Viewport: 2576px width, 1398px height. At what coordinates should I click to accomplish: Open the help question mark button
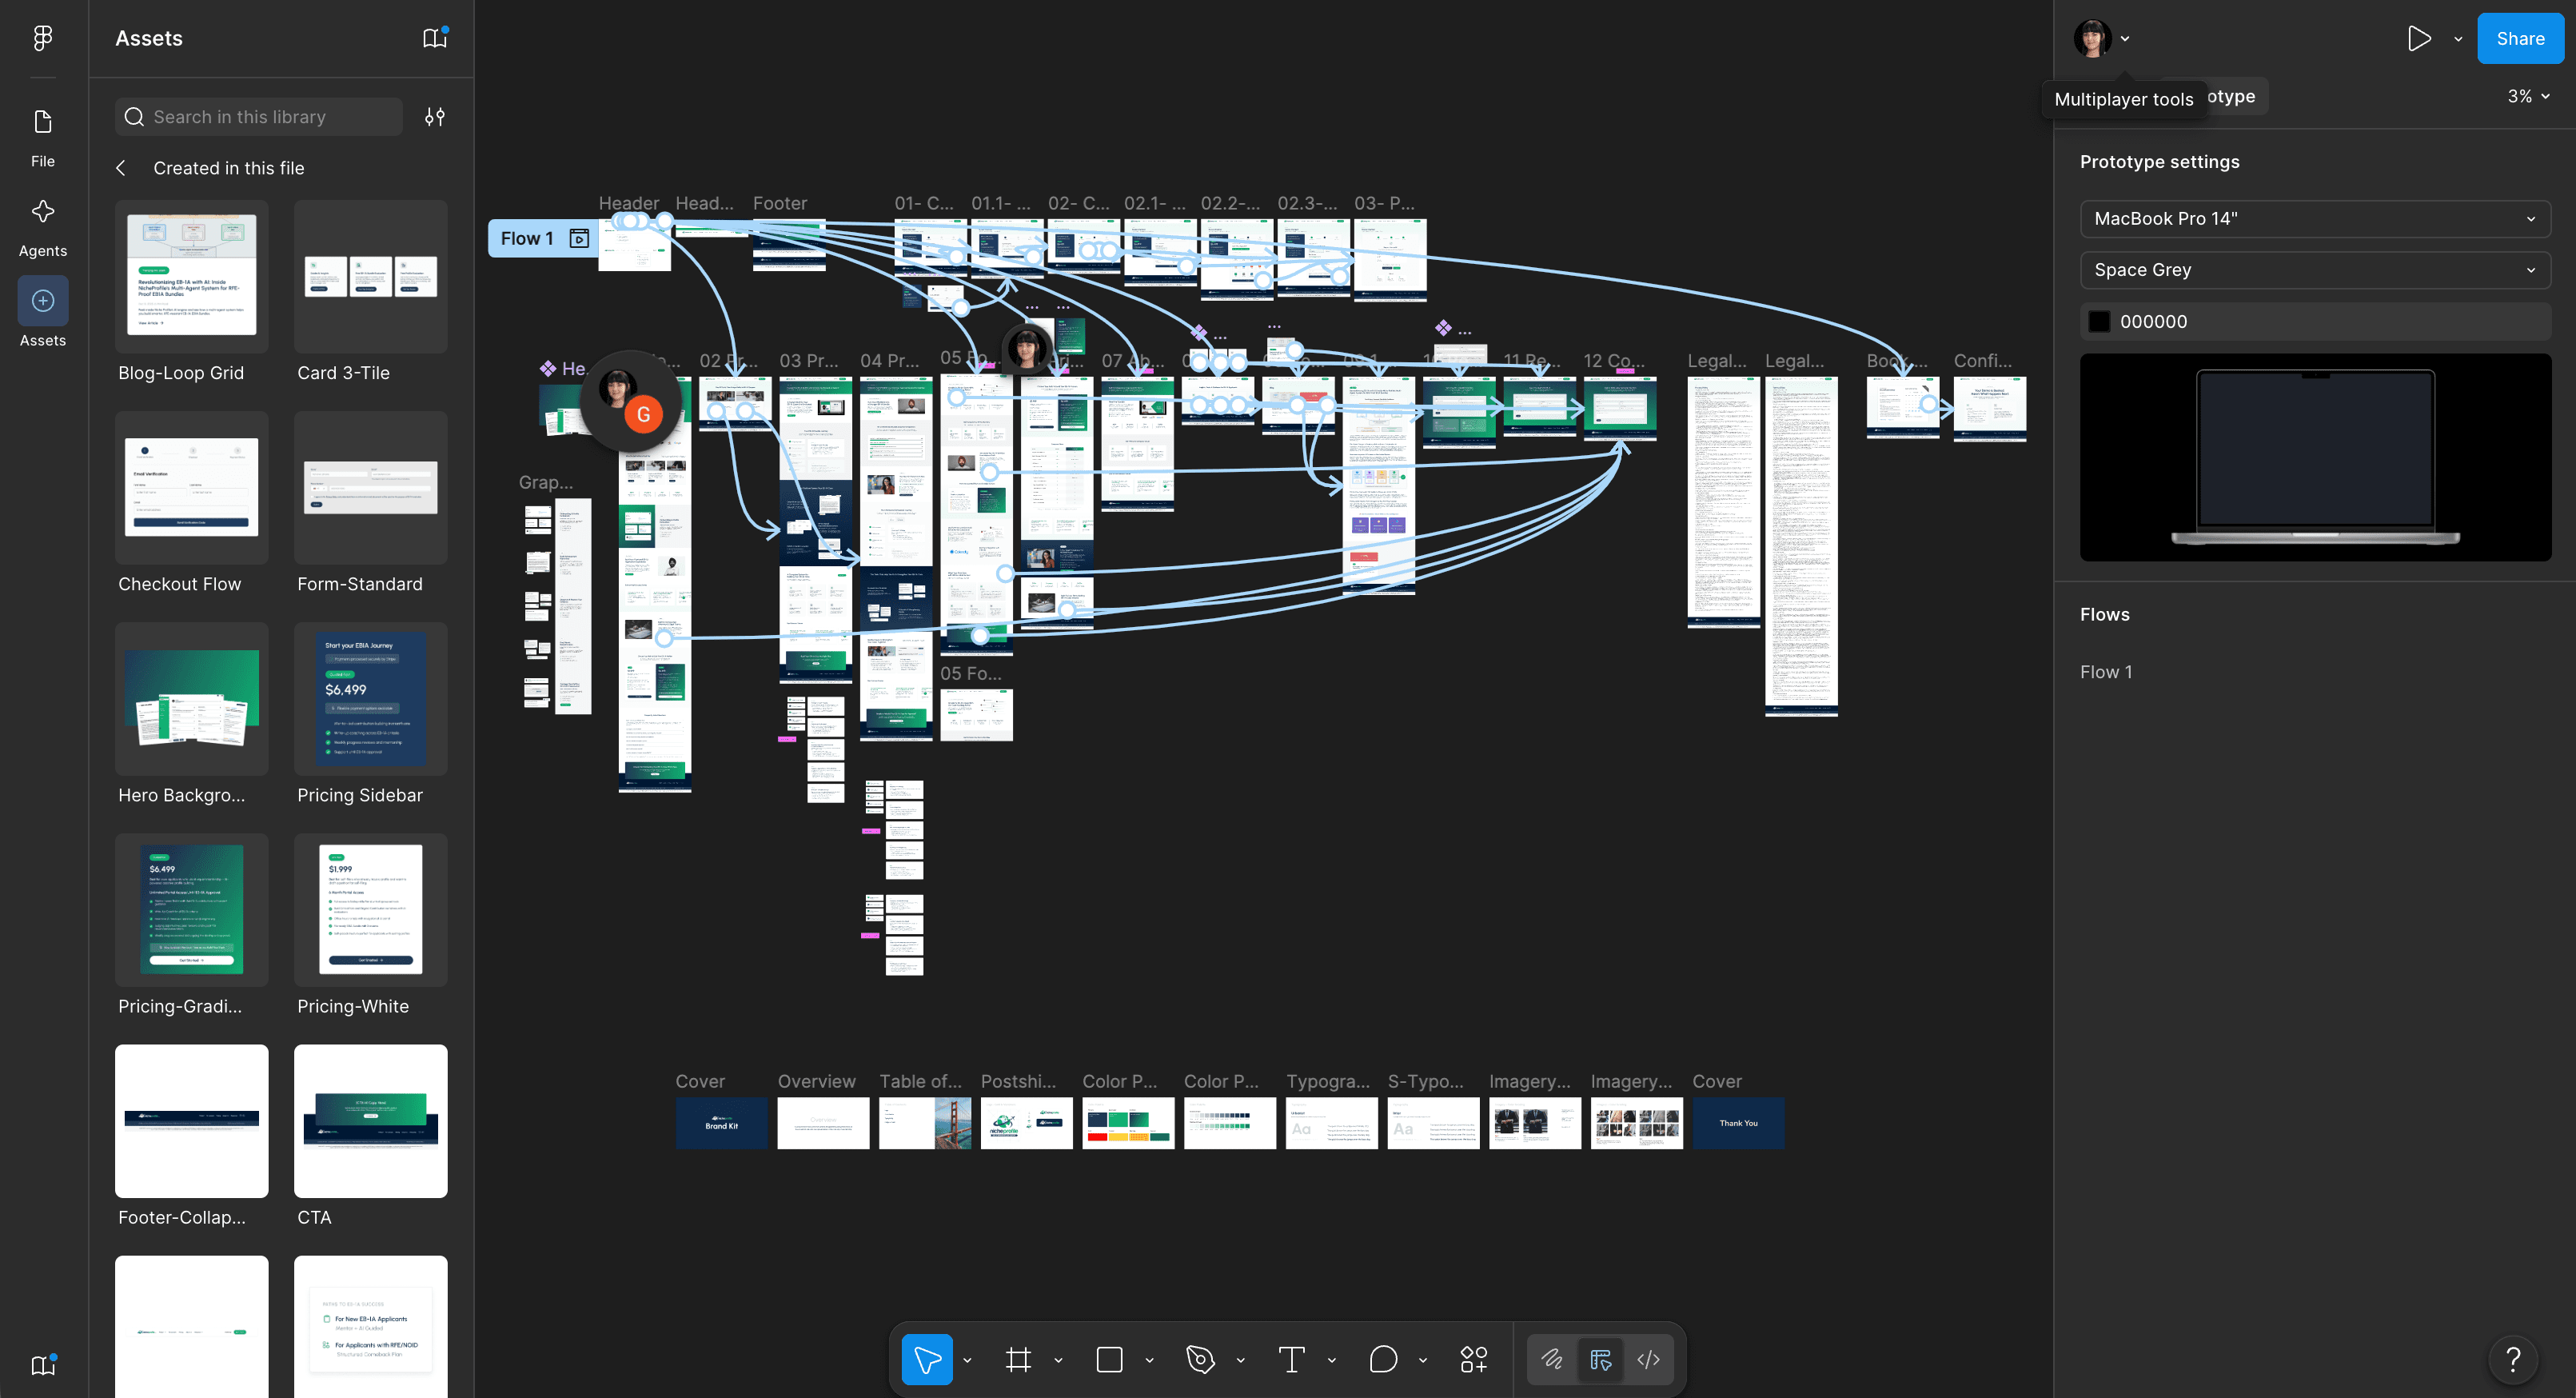click(x=2512, y=1360)
